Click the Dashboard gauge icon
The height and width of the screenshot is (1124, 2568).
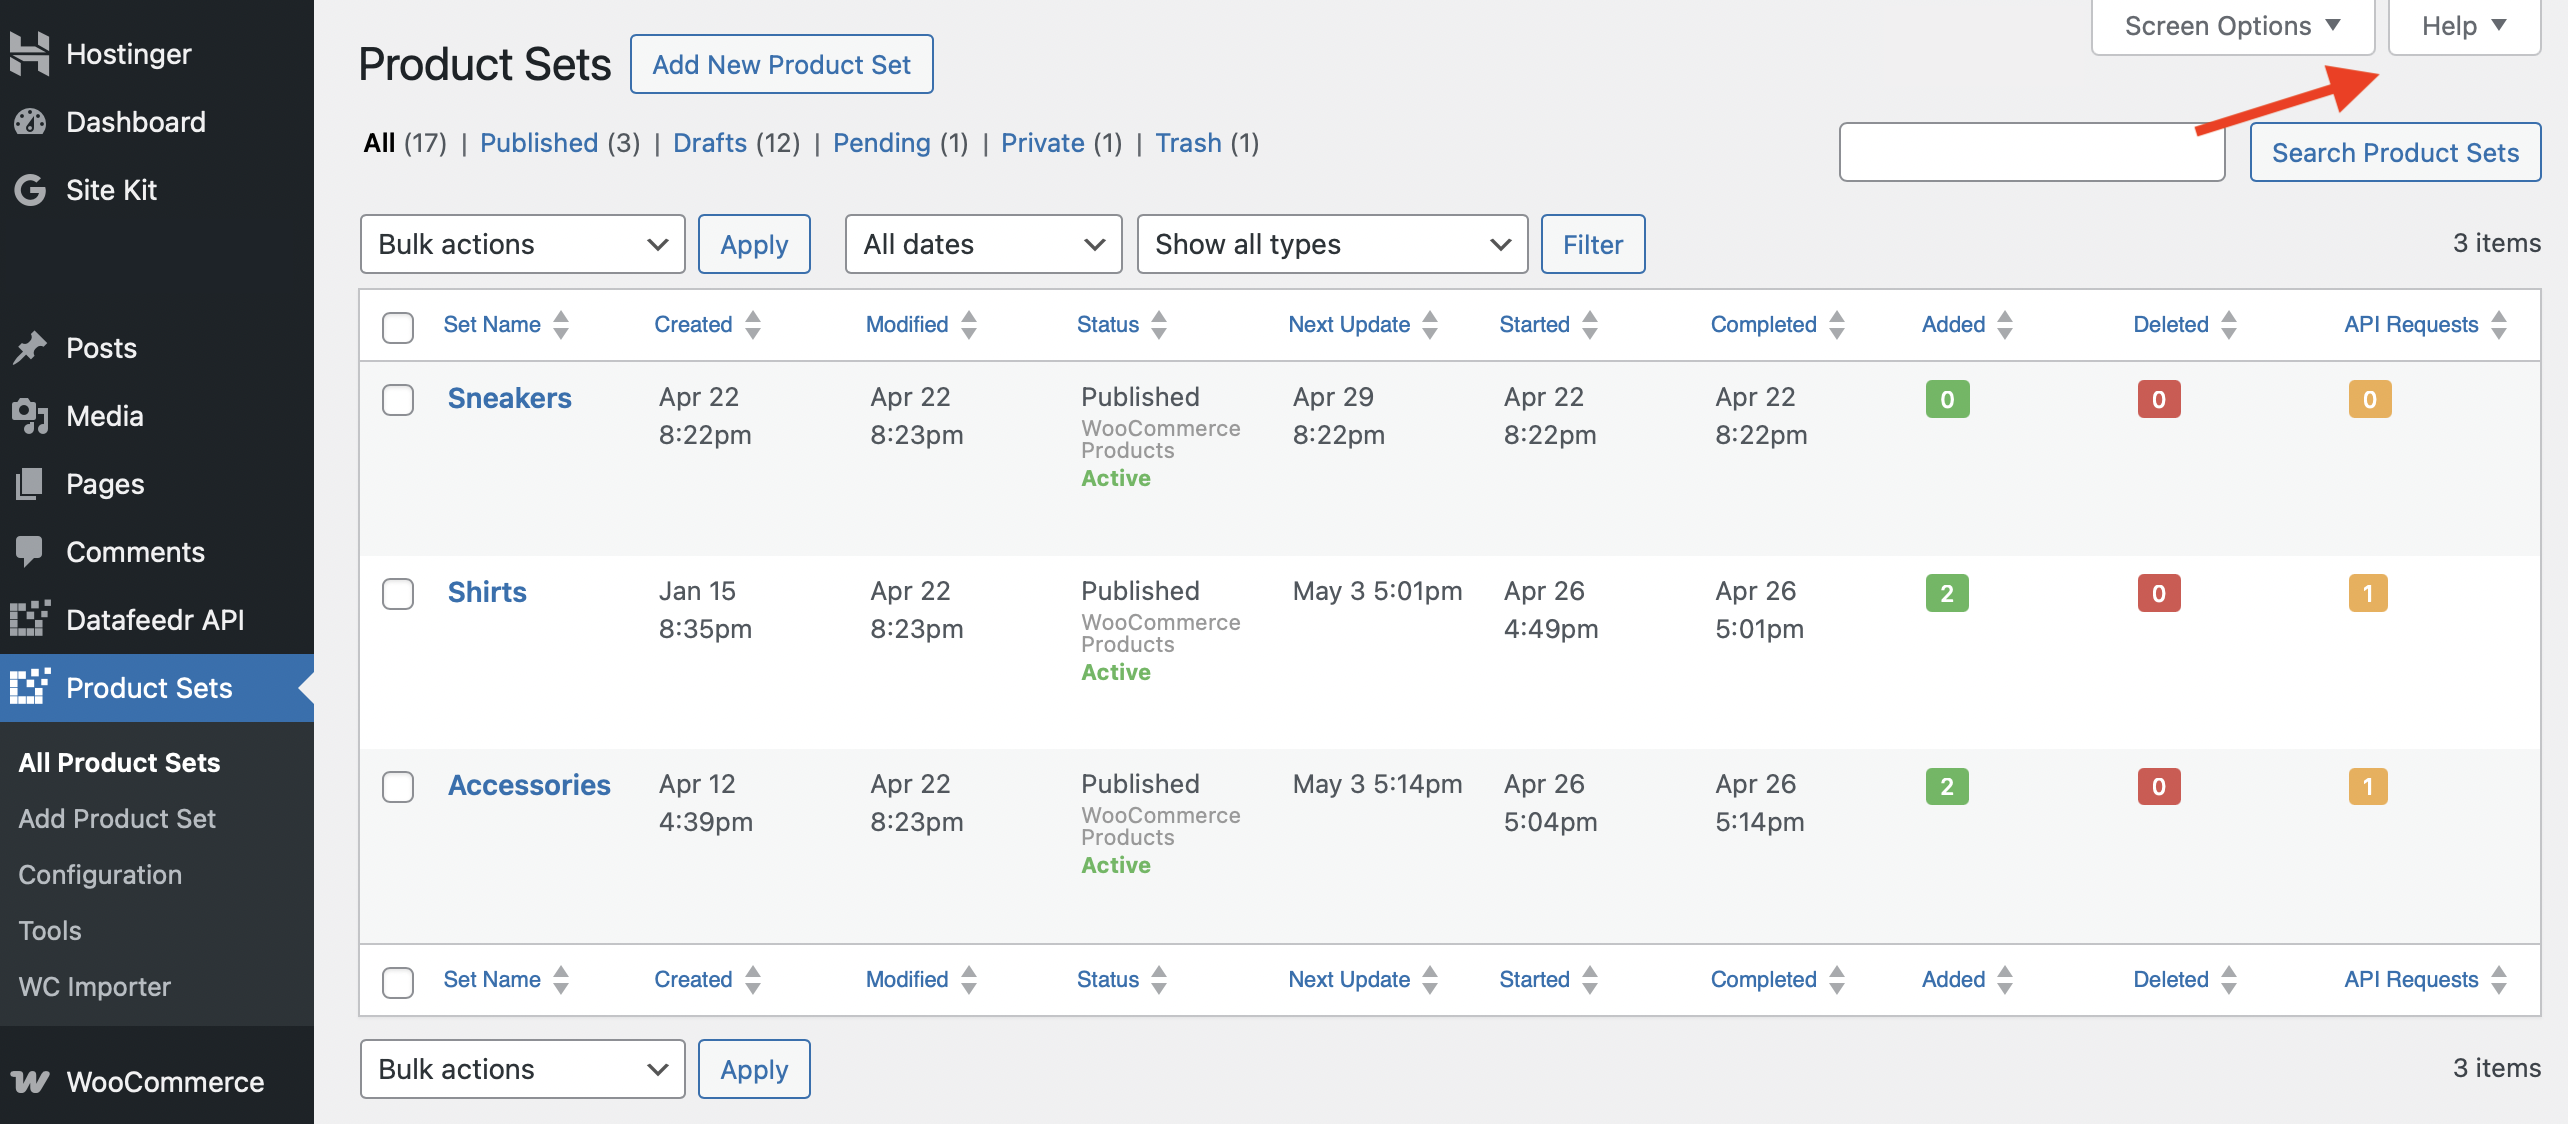(30, 122)
